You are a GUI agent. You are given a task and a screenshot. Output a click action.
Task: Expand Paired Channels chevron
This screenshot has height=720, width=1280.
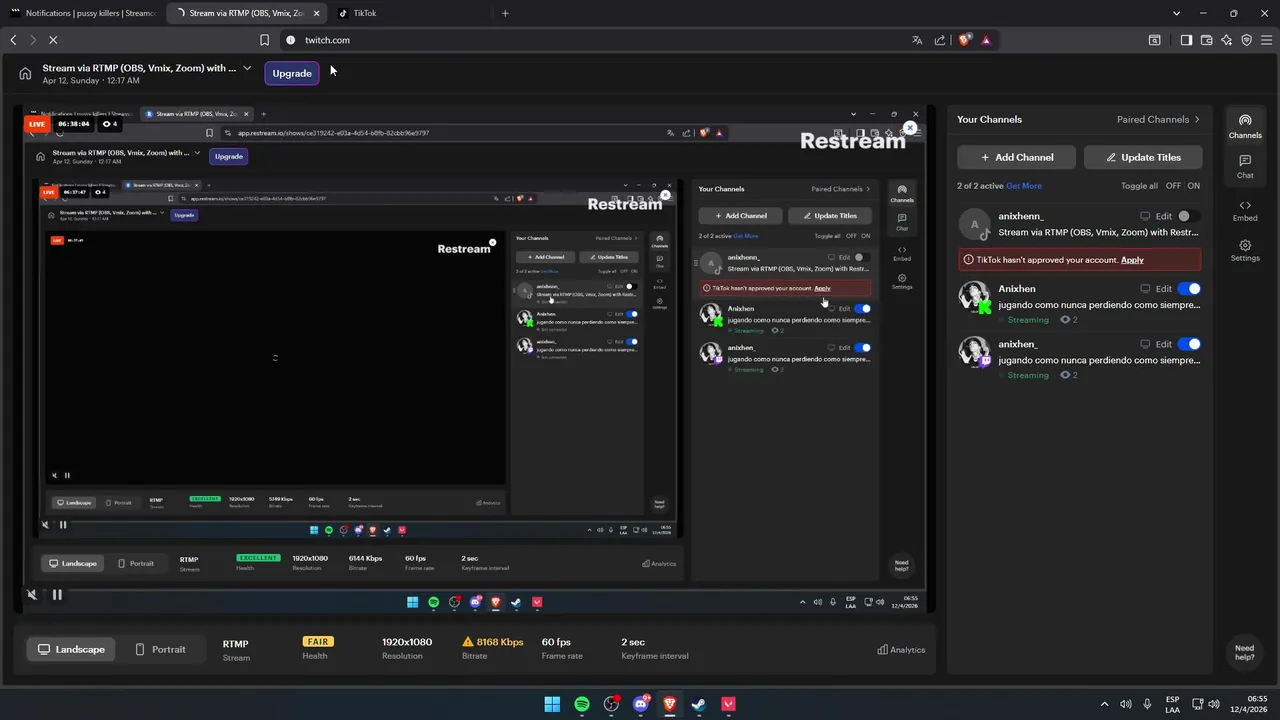pyautogui.click(x=1197, y=119)
